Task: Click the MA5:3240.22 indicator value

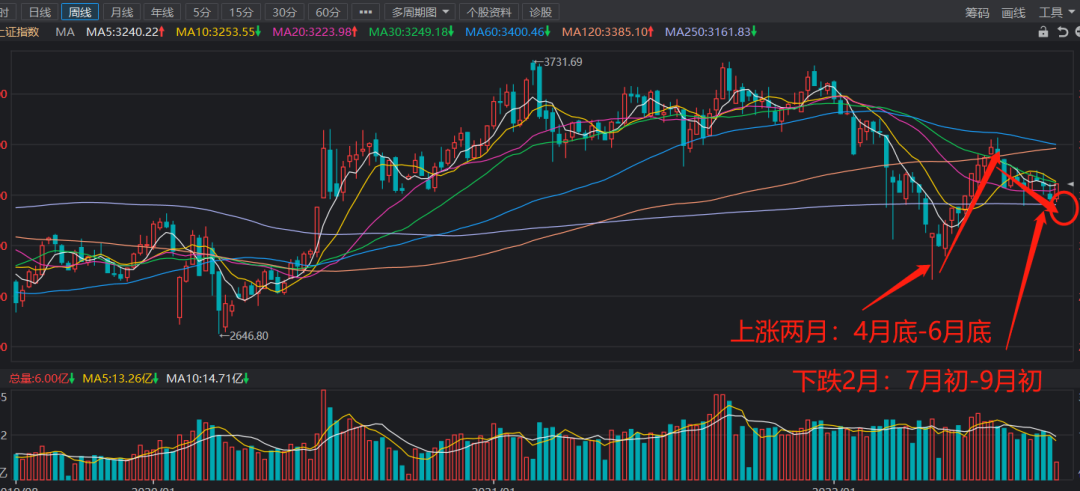Action: 123,32
